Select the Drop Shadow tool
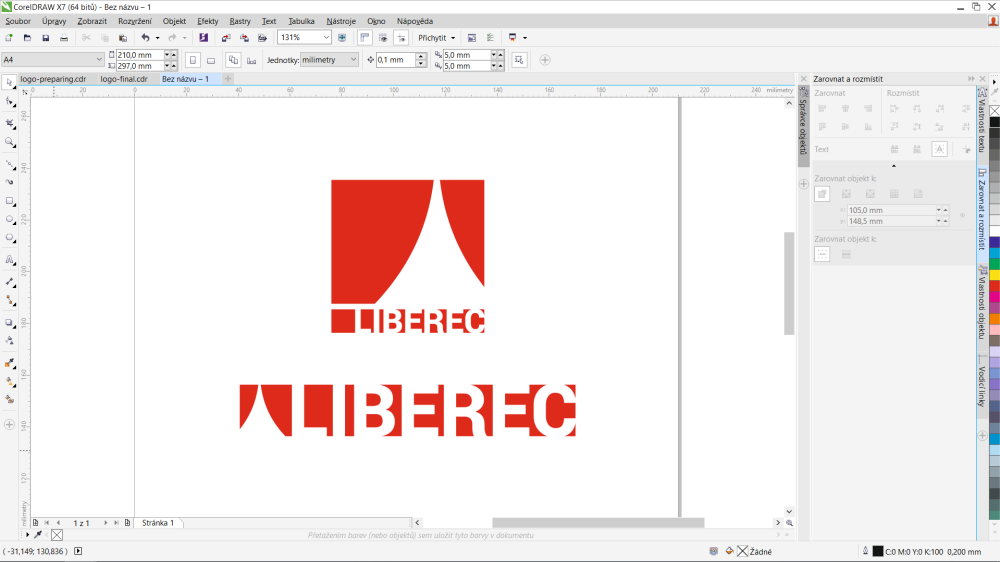 9,323
